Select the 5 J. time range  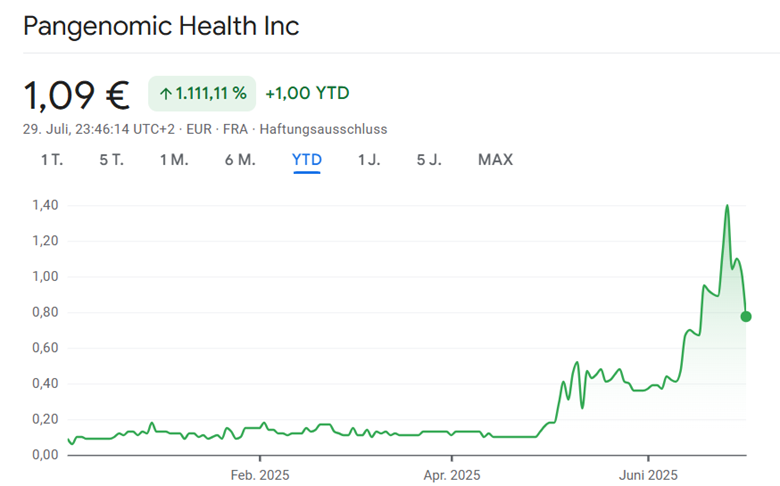coord(429,160)
